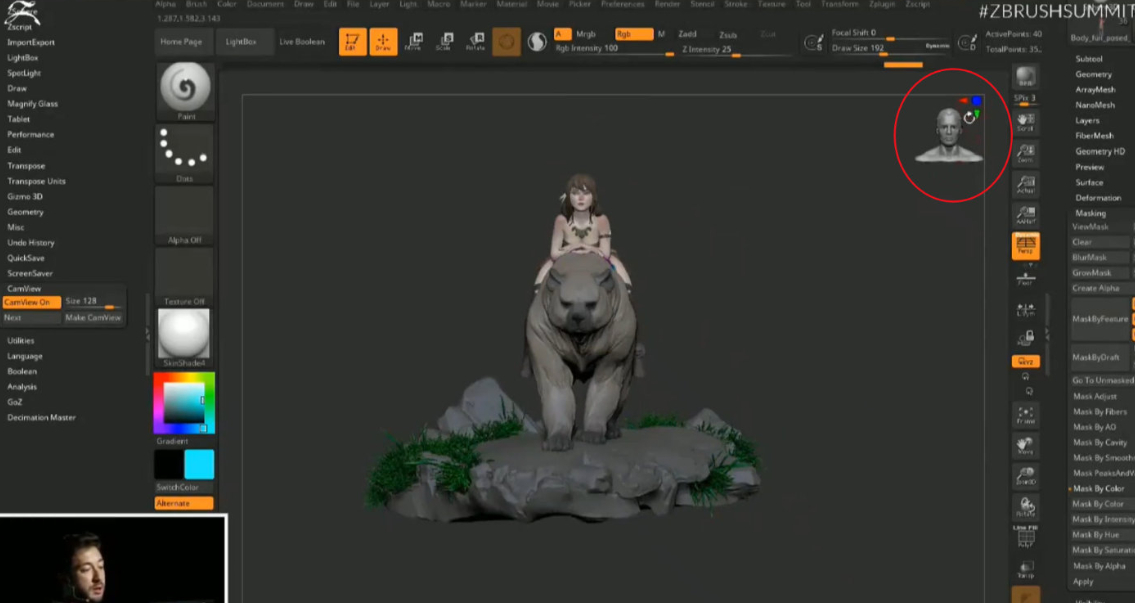The image size is (1135, 603).
Task: Expand the FiberMesh sub-palette
Action: pos(1094,135)
